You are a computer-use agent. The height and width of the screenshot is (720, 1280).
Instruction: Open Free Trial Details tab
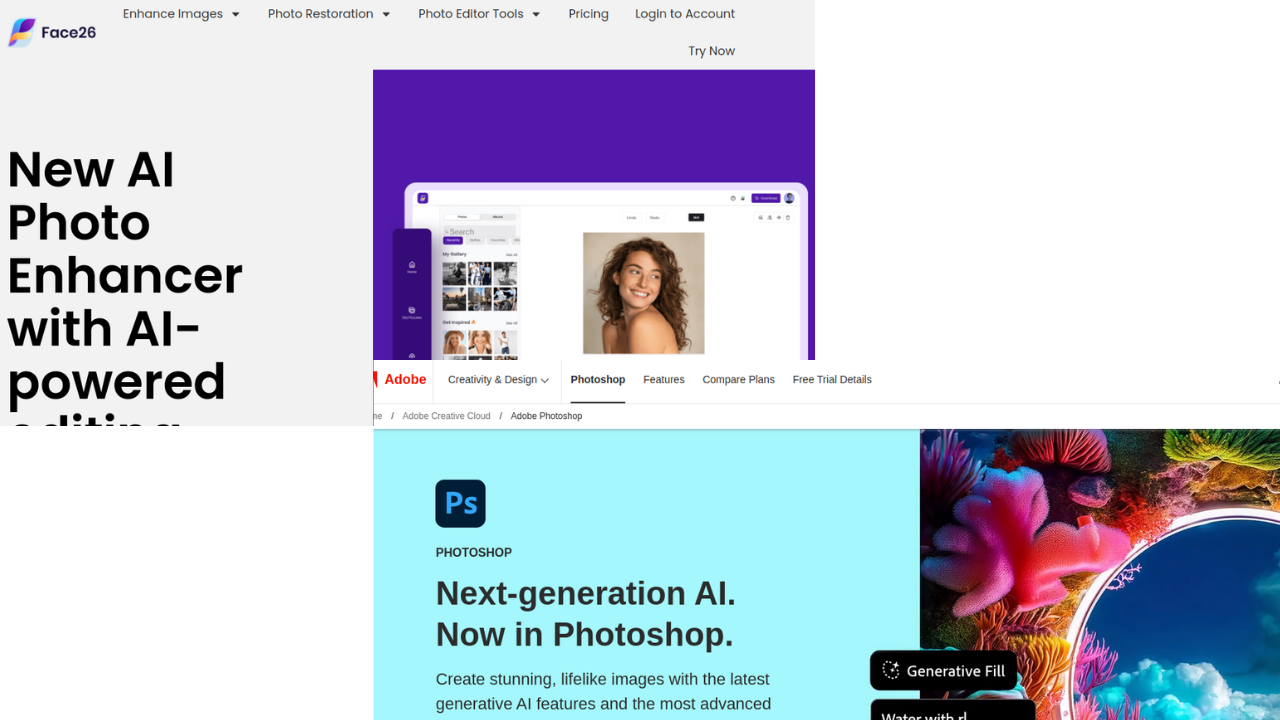pyautogui.click(x=832, y=380)
